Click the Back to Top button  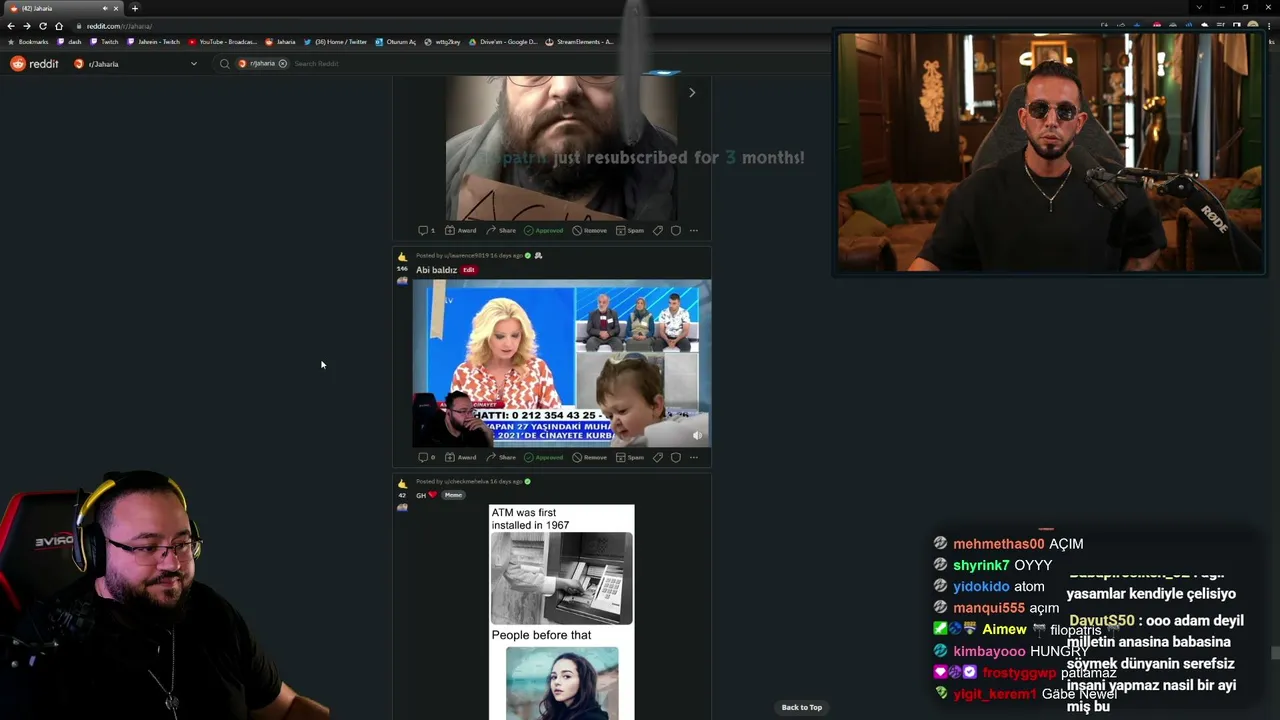click(x=802, y=707)
